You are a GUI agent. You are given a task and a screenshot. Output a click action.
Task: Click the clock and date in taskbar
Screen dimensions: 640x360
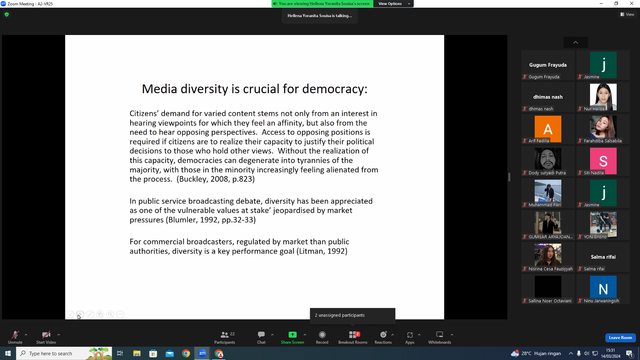611,353
